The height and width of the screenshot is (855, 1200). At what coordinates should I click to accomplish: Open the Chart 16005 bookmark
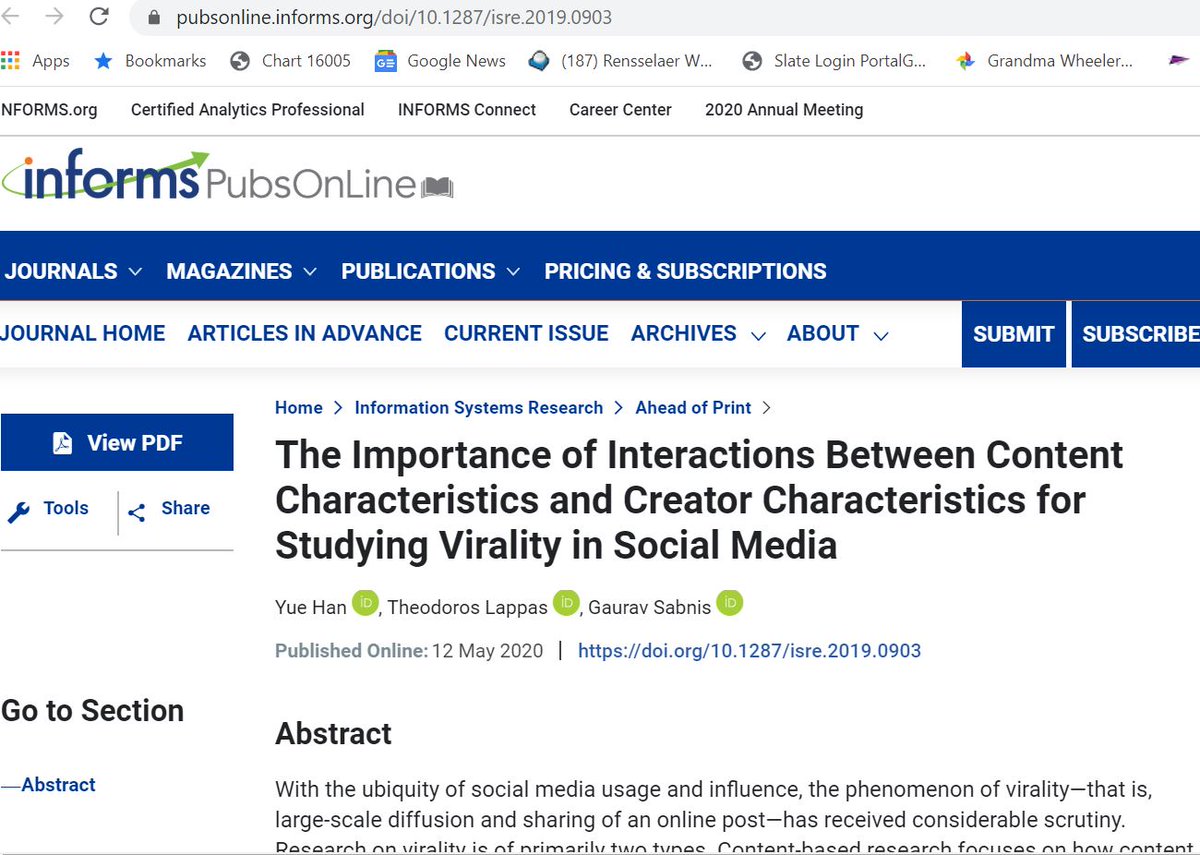coord(290,60)
